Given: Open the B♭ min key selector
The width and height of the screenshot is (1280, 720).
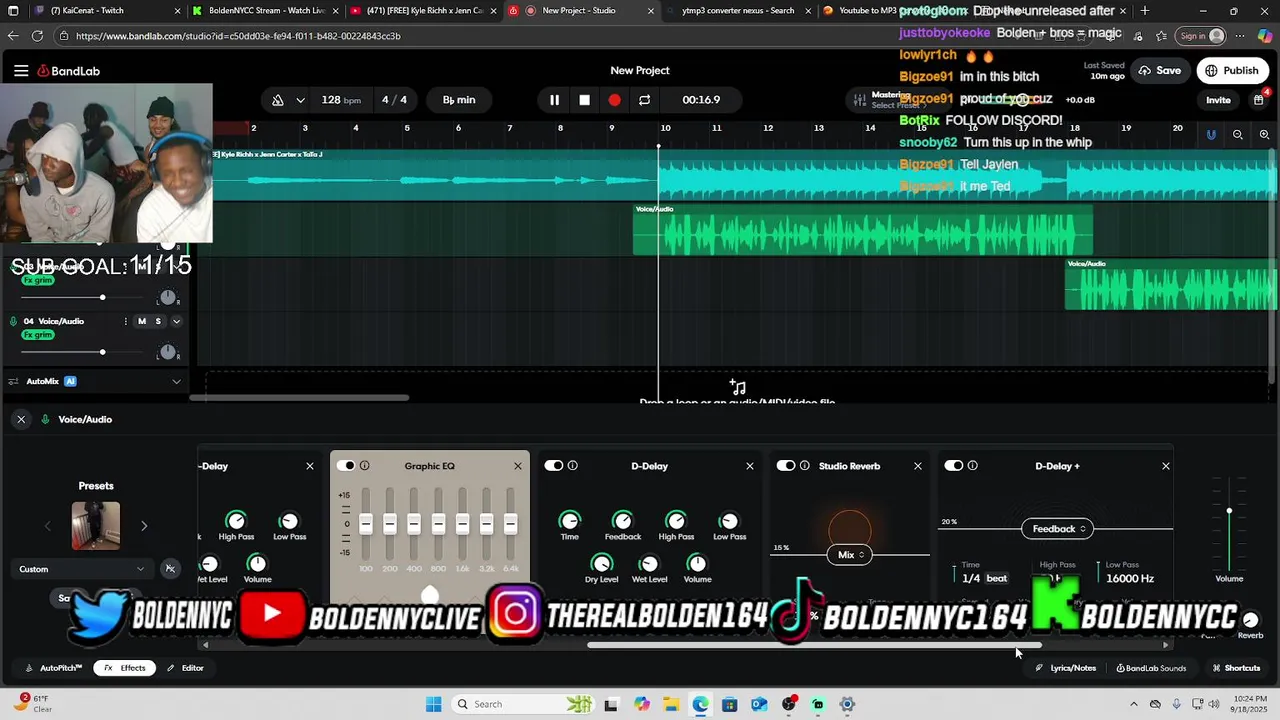Looking at the screenshot, I should pyautogui.click(x=459, y=100).
